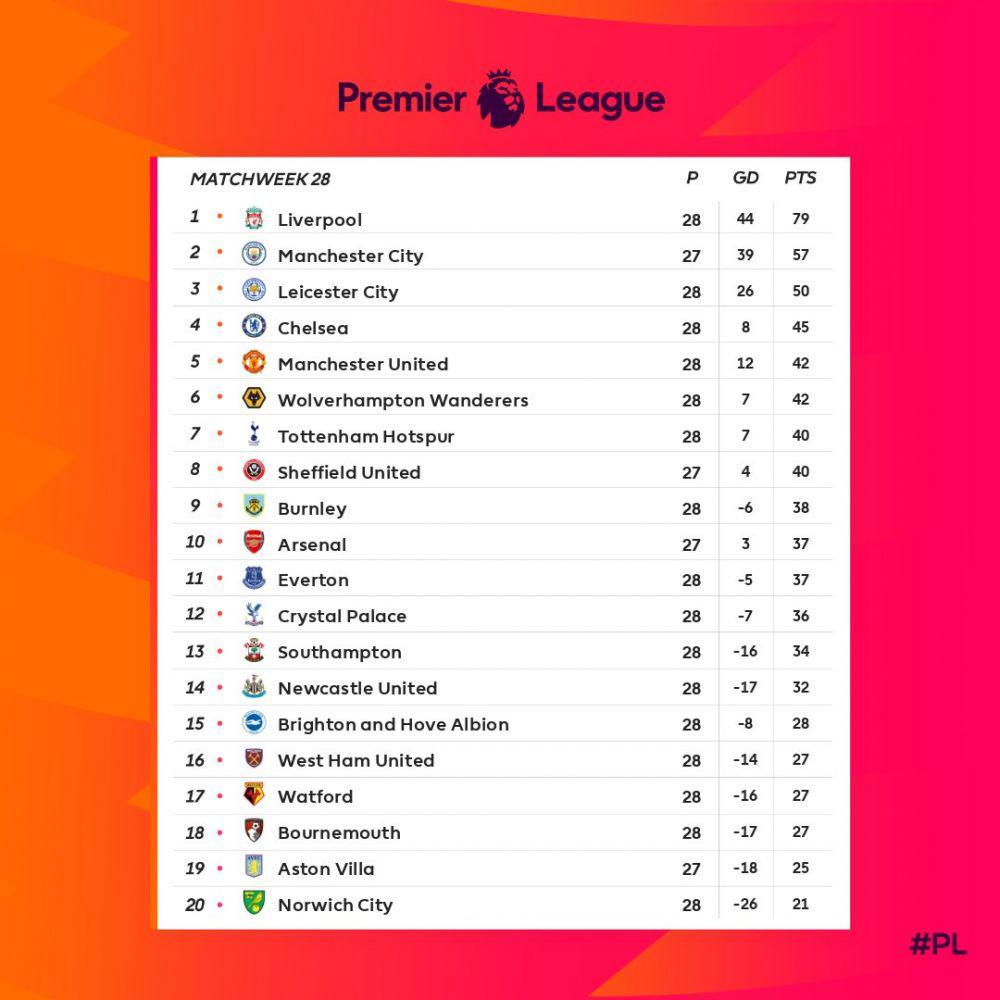Viewport: 1000px width, 1000px height.
Task: Select the Tottenham Hotspur cockerel badge
Action: pyautogui.click(x=254, y=434)
